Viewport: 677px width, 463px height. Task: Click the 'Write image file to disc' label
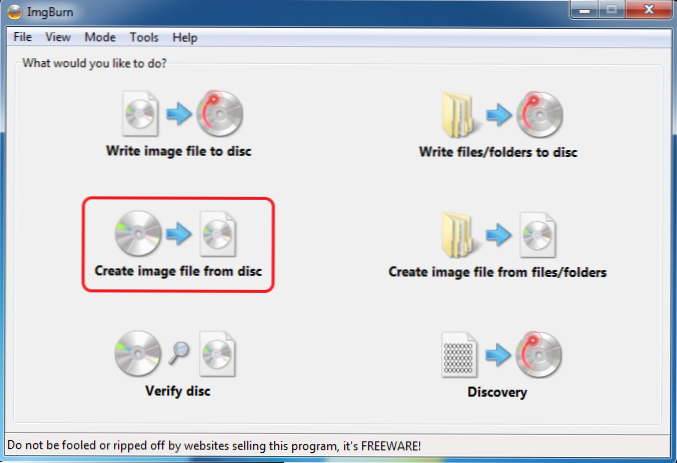[x=179, y=151]
